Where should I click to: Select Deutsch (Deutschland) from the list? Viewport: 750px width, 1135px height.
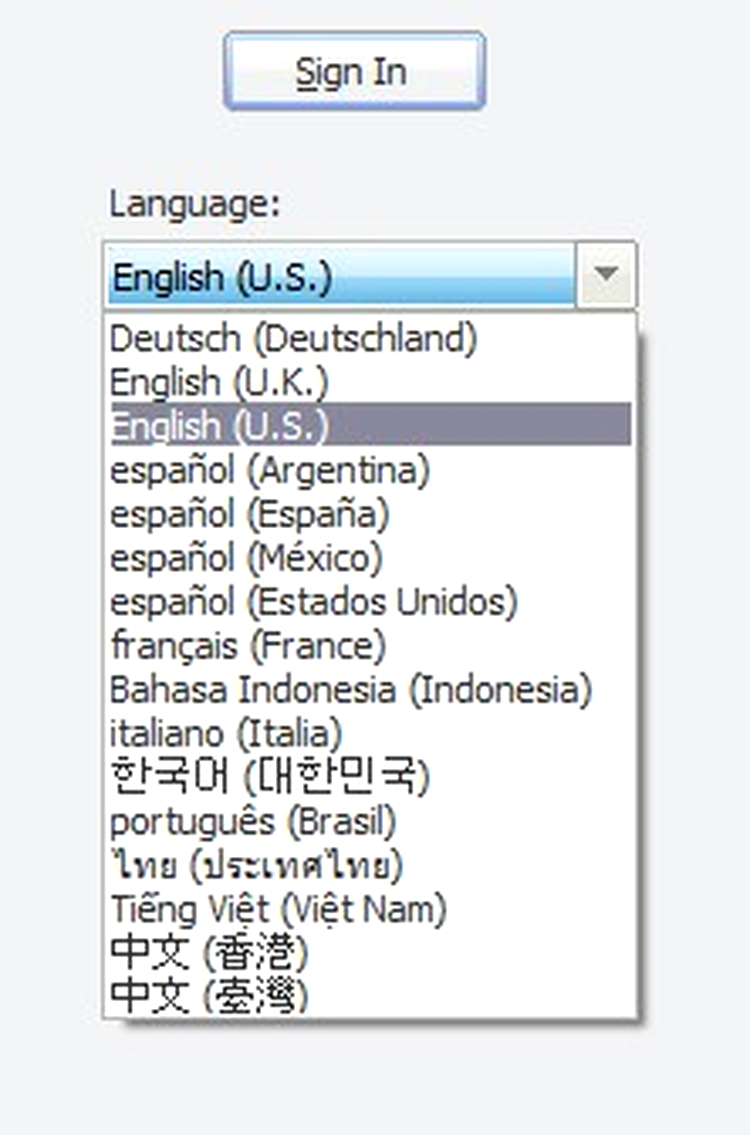pyautogui.click(x=370, y=337)
